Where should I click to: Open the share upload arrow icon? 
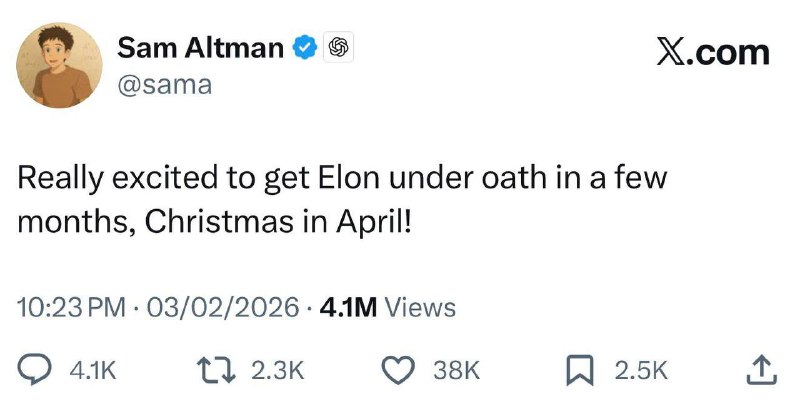point(762,370)
